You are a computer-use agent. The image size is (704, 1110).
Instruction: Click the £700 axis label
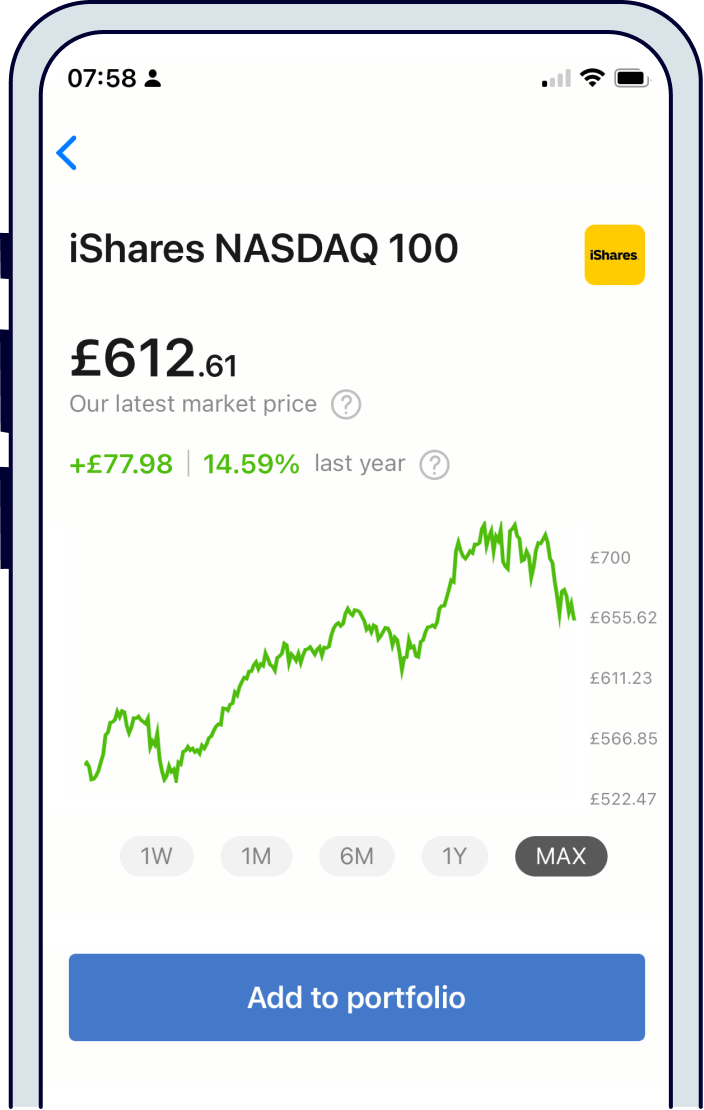(610, 558)
